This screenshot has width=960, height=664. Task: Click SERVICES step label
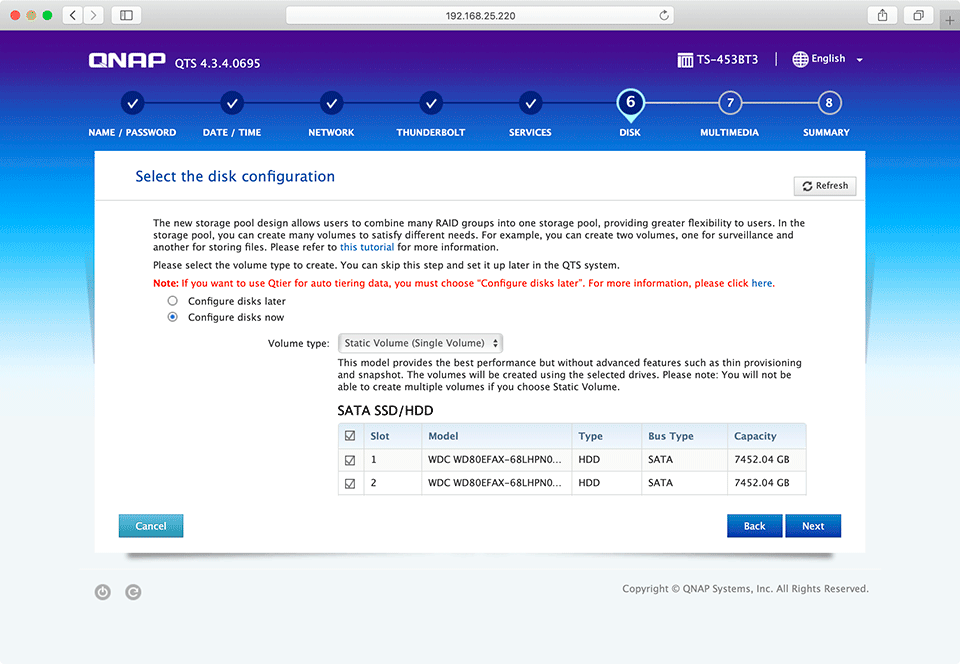point(530,132)
